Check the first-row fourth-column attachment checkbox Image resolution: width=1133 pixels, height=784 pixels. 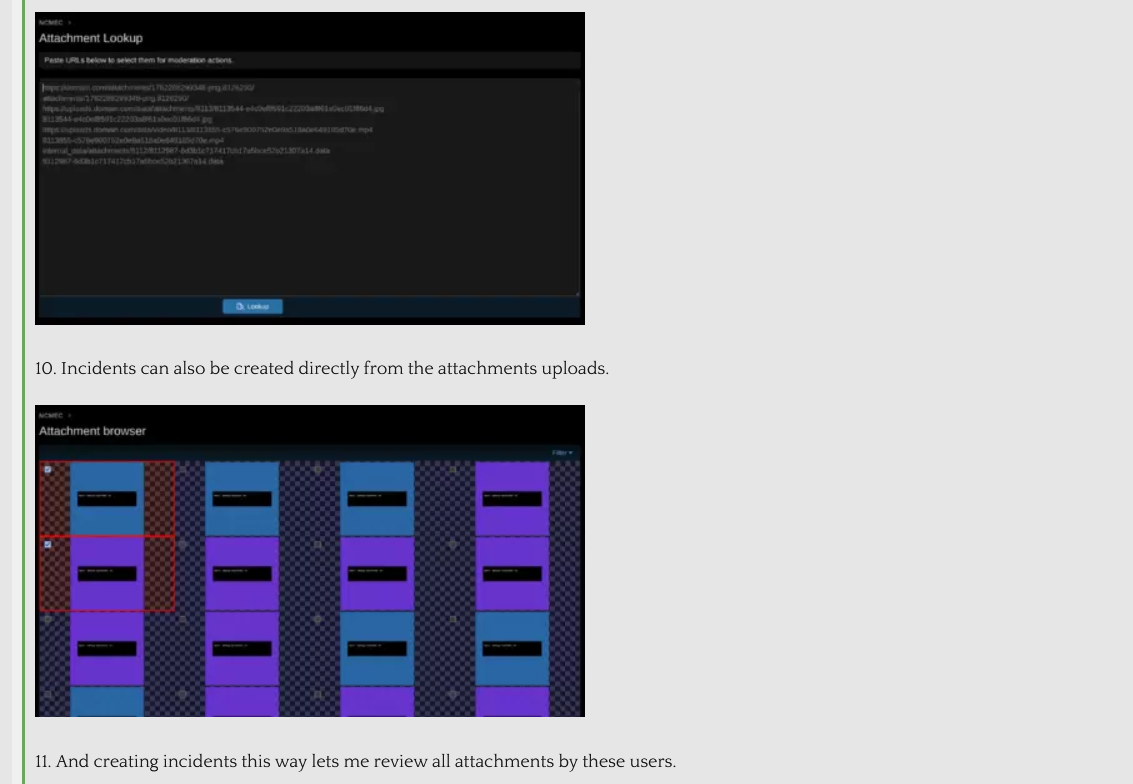coord(452,469)
